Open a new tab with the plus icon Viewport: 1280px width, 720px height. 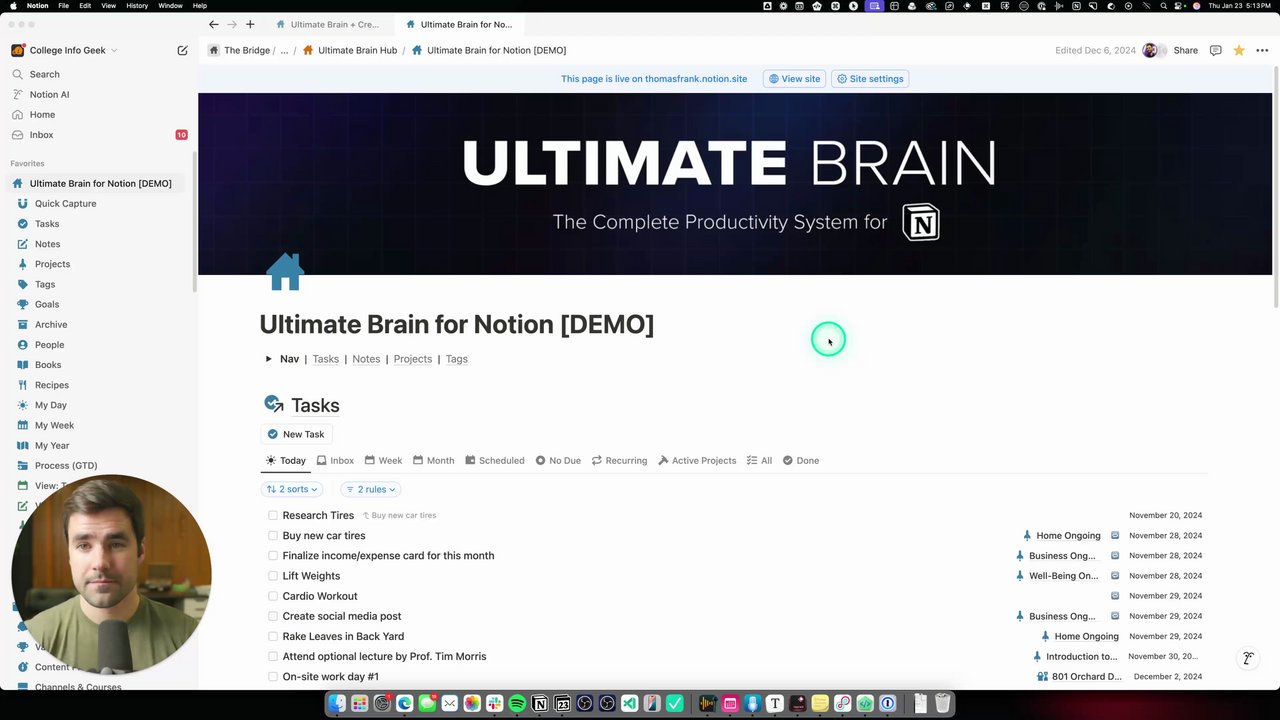250,24
